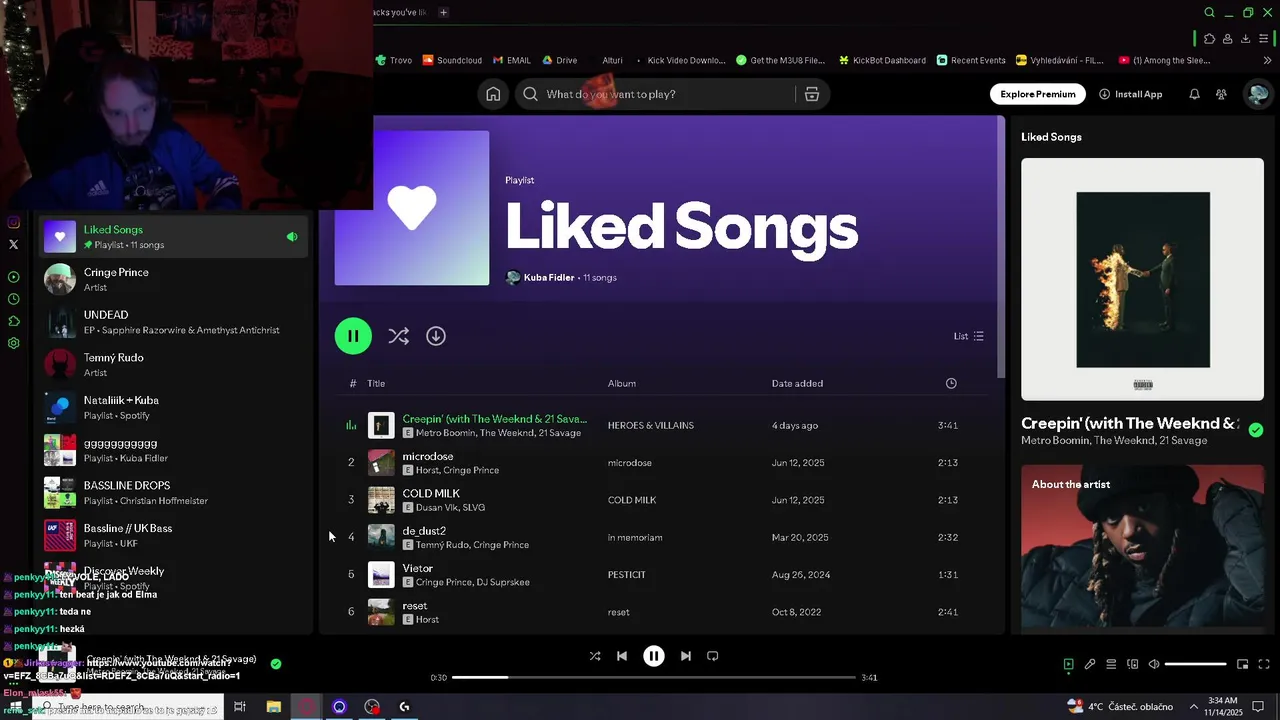Skip to previous track
This screenshot has height=720, width=1280.
click(622, 656)
